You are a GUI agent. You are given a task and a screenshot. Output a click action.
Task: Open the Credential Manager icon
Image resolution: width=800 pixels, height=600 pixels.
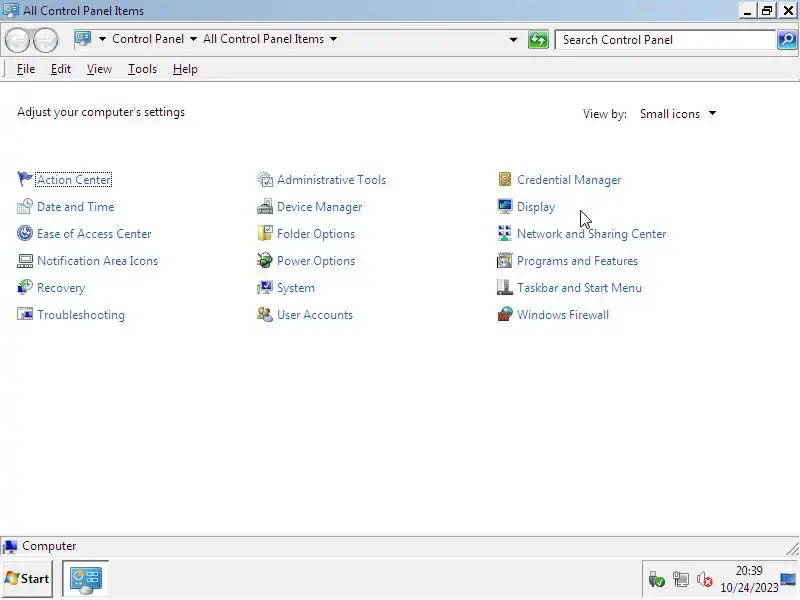(x=505, y=179)
